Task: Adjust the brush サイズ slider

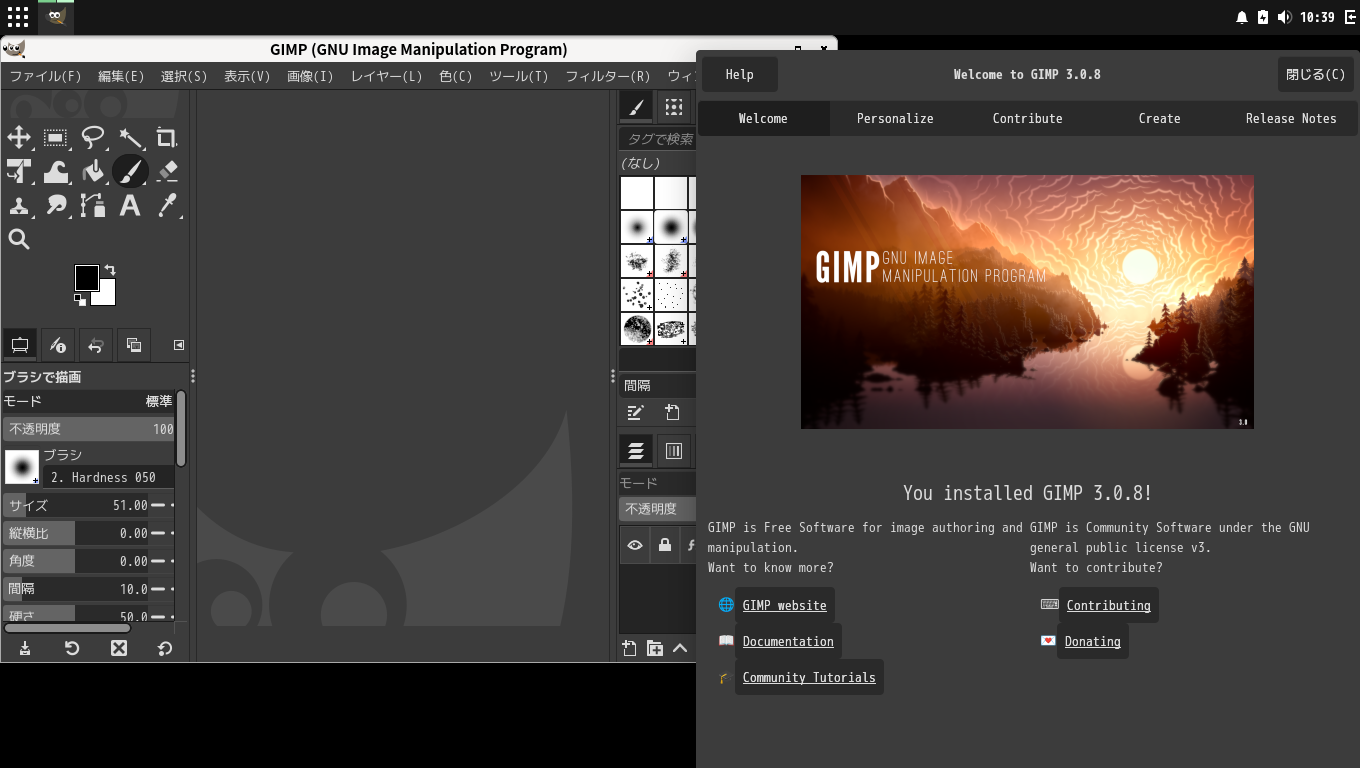Action: [x=76, y=505]
